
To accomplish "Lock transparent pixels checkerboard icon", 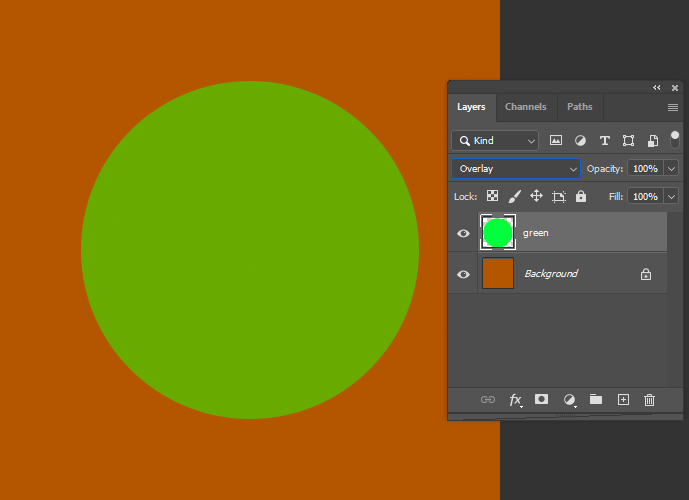I will 493,196.
